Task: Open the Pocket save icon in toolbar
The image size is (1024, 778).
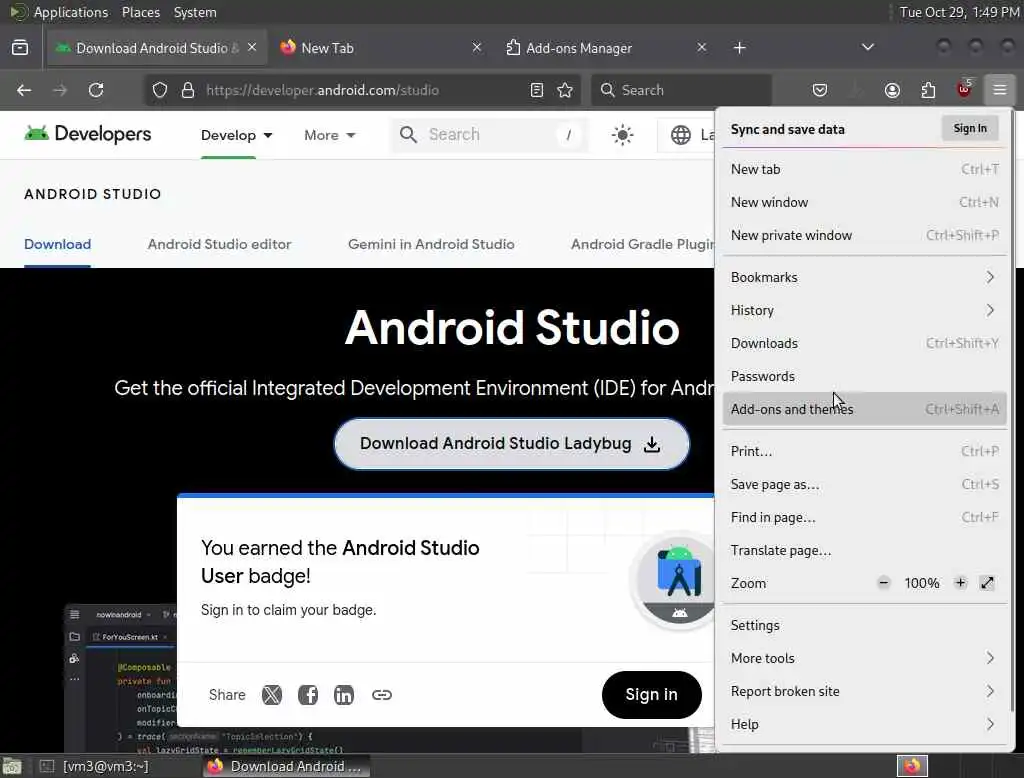Action: tap(820, 90)
